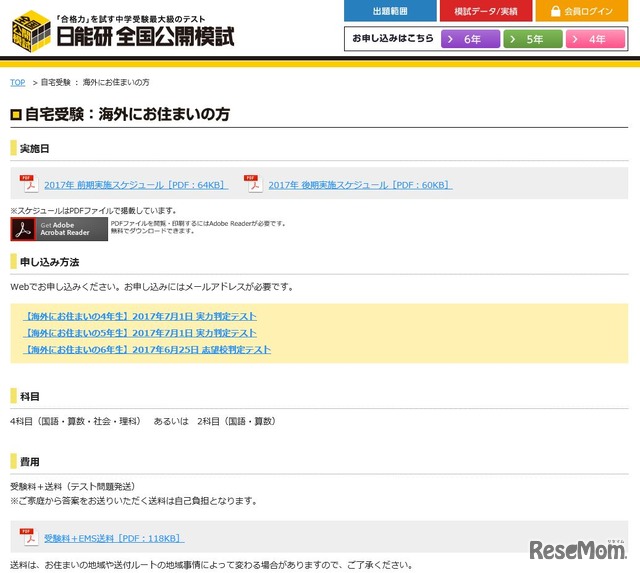Click the chevron on the 4年 button
Image resolution: width=640 pixels, height=573 pixels.
click(575, 39)
